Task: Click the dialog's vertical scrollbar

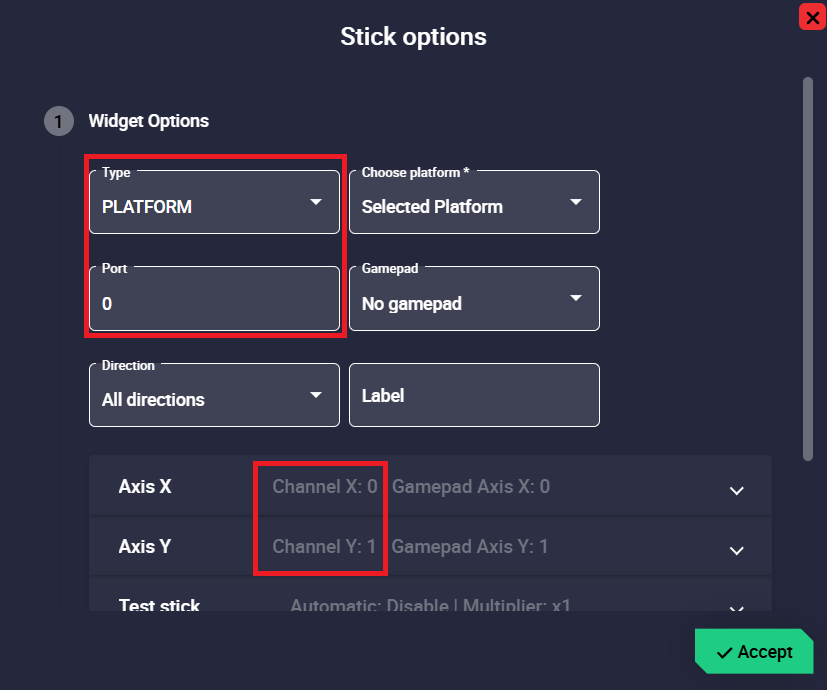Action: [807, 268]
